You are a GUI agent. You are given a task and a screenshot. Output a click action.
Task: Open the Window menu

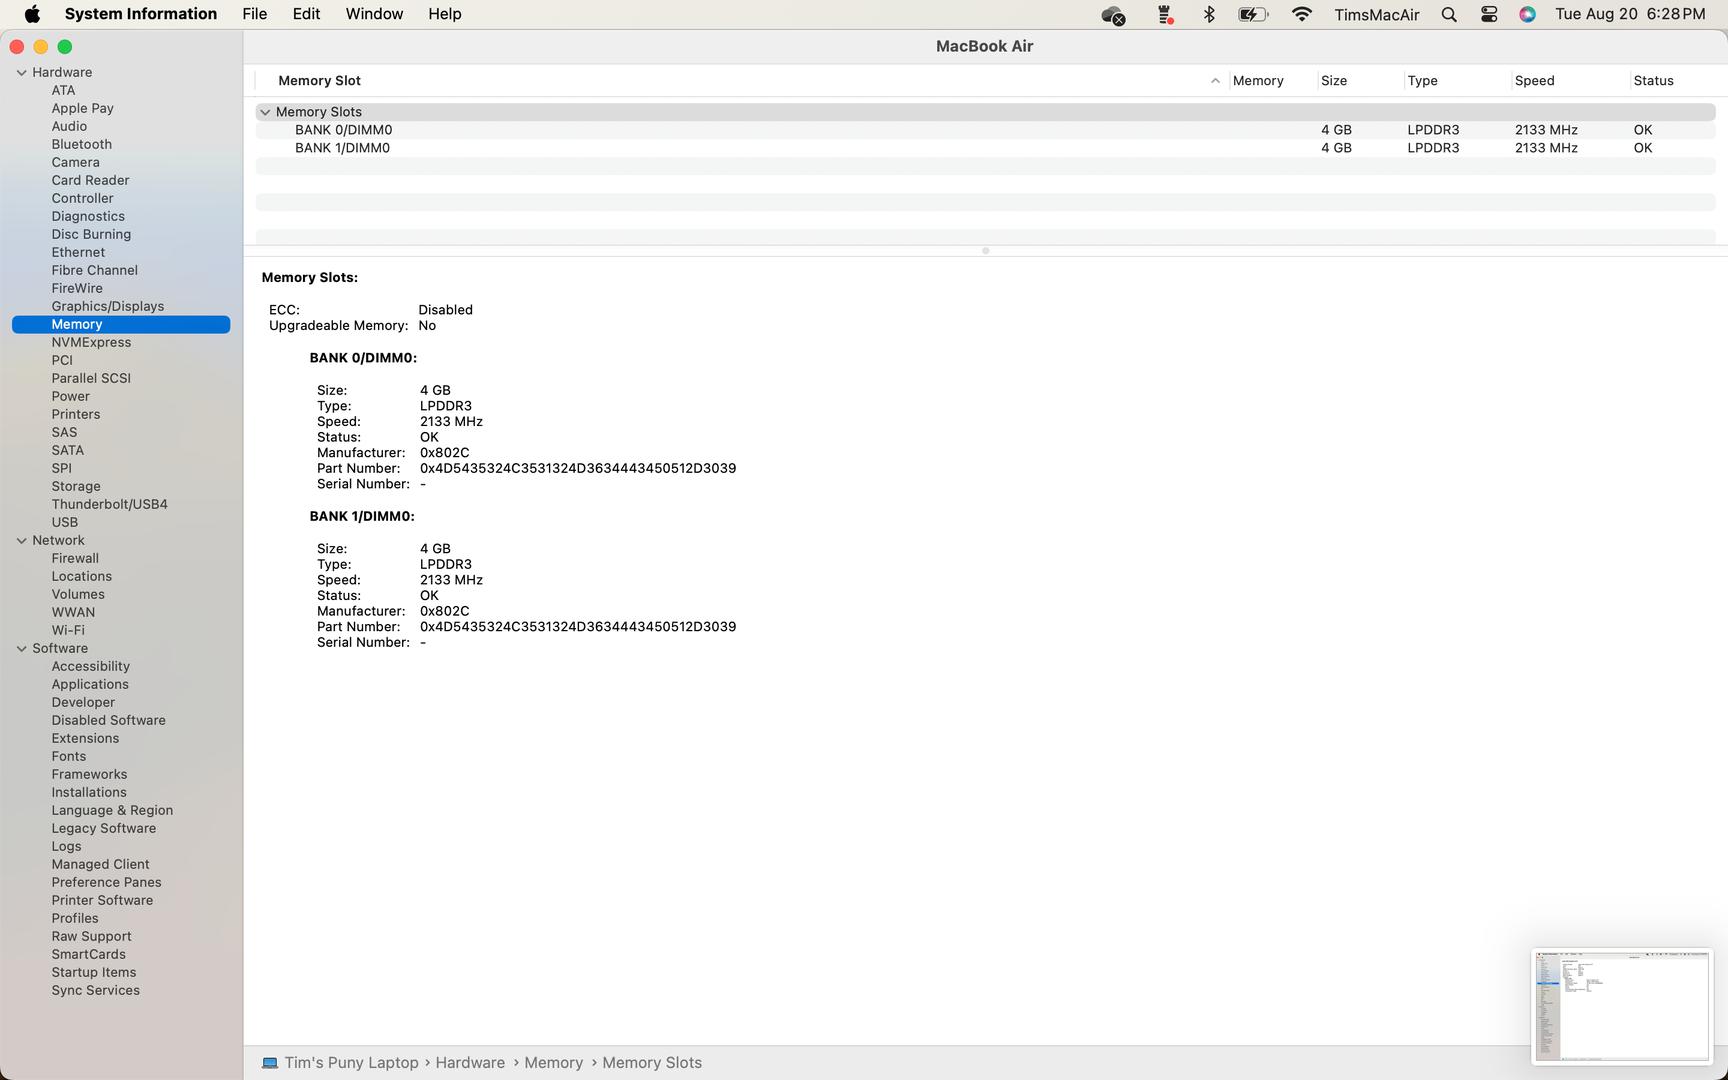[374, 14]
